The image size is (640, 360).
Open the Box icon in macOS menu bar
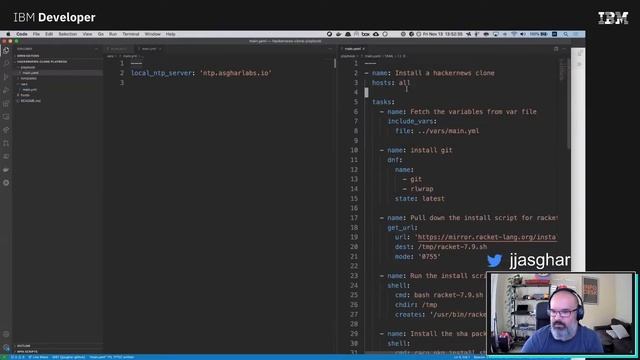click(x=365, y=34)
